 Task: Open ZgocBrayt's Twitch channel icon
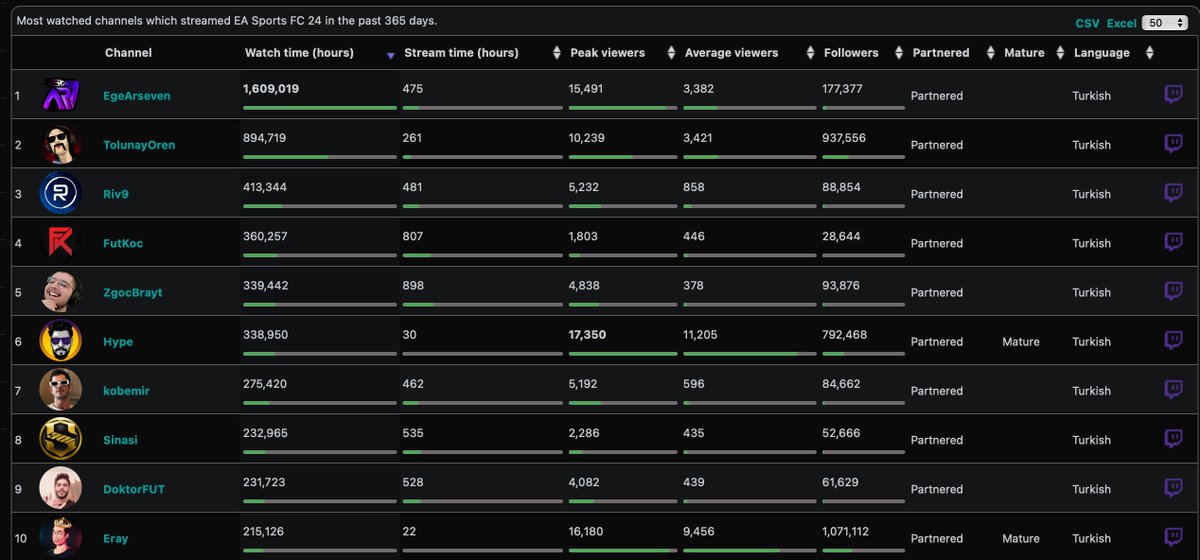point(1174,291)
